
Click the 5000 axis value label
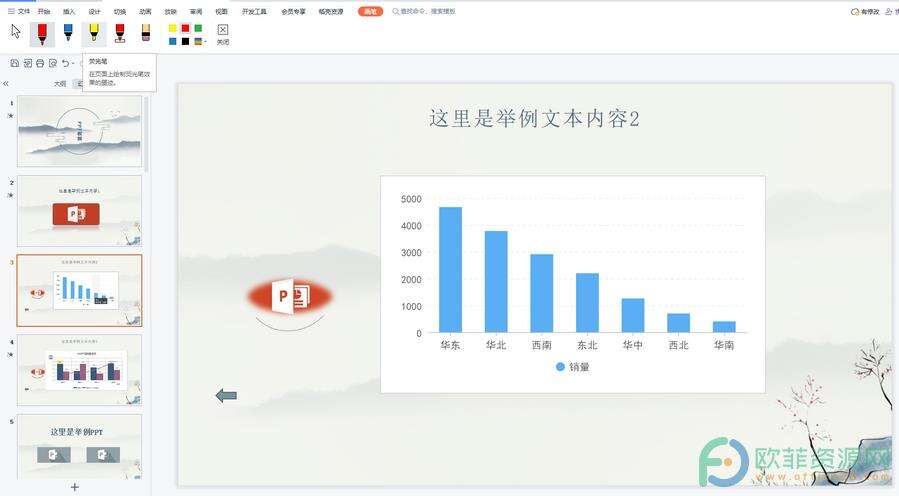click(x=411, y=199)
